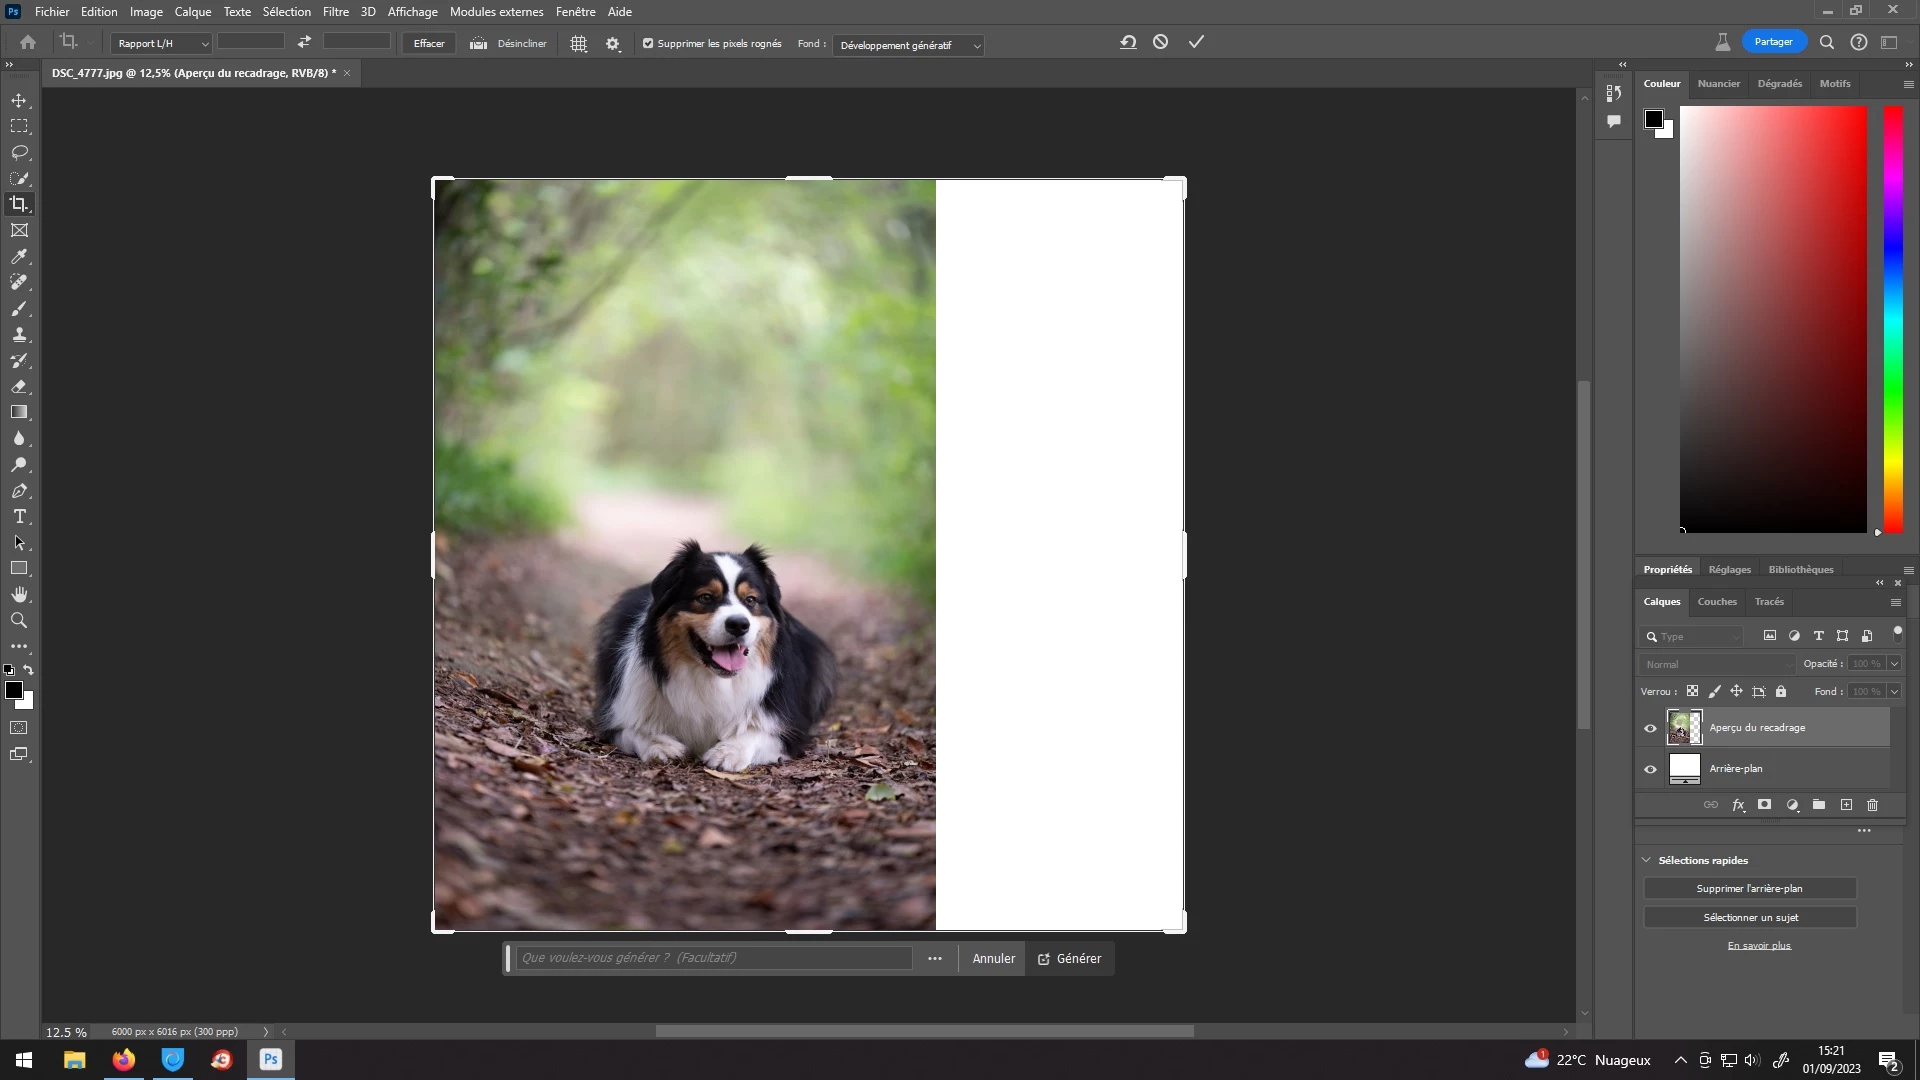Select the Zoom tool

click(19, 620)
